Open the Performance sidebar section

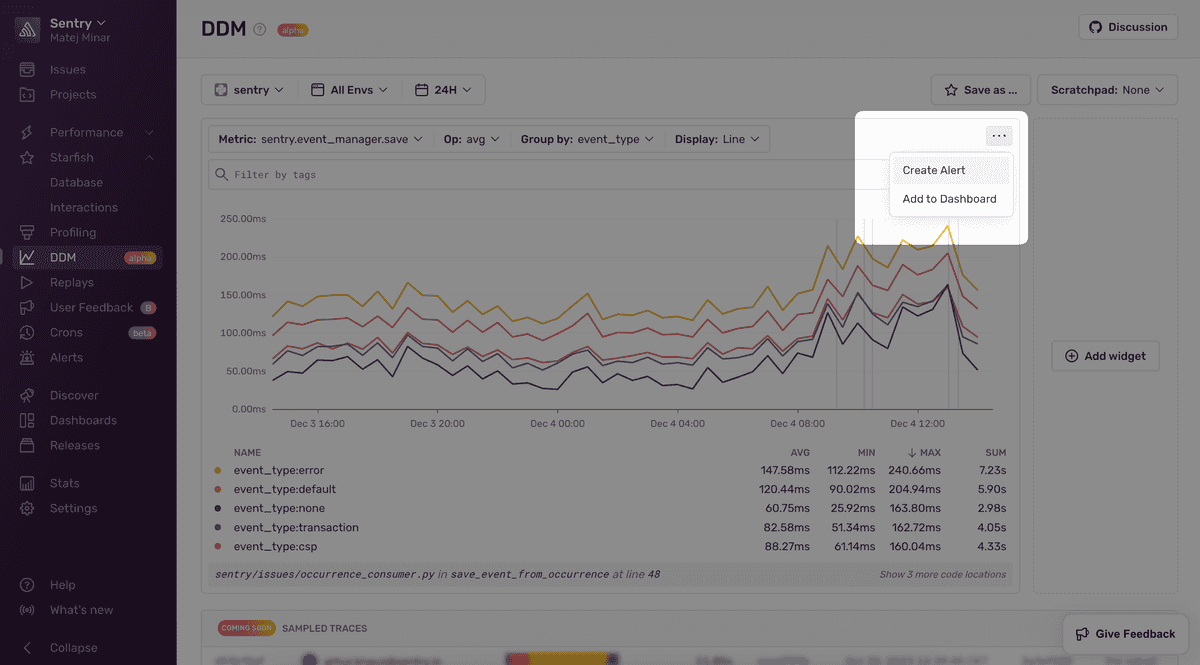coord(87,132)
